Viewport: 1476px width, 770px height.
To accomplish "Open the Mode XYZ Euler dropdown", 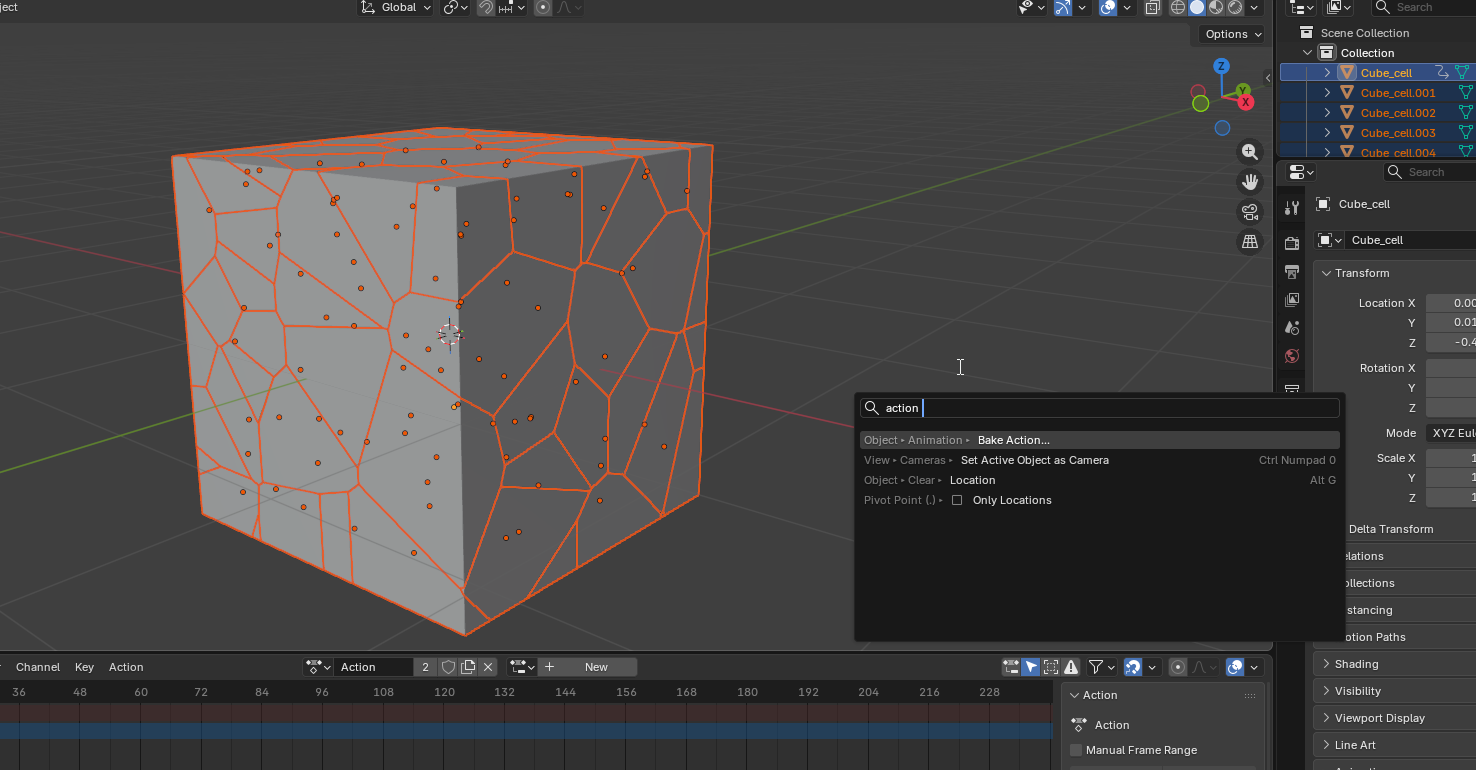I will tap(1451, 433).
